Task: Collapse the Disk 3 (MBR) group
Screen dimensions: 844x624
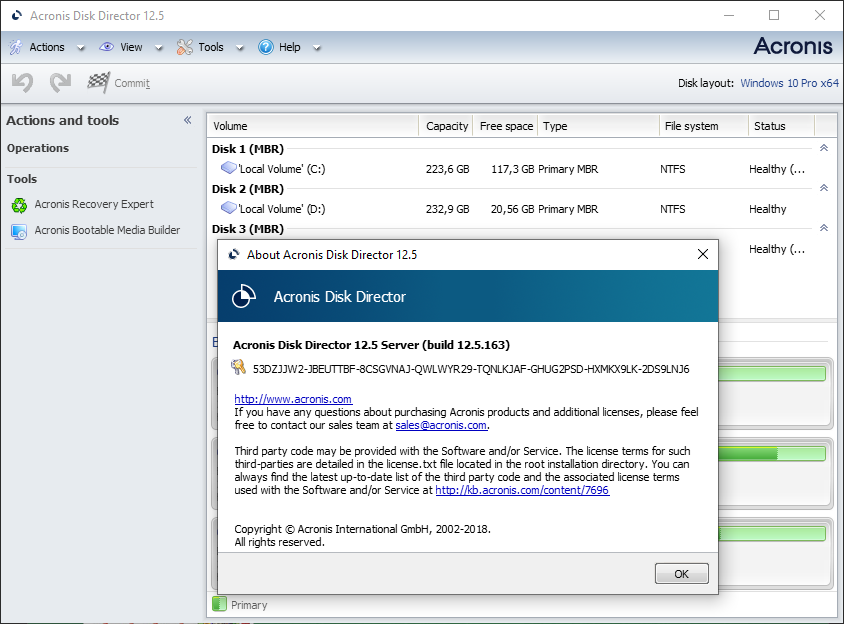Action: [x=824, y=228]
